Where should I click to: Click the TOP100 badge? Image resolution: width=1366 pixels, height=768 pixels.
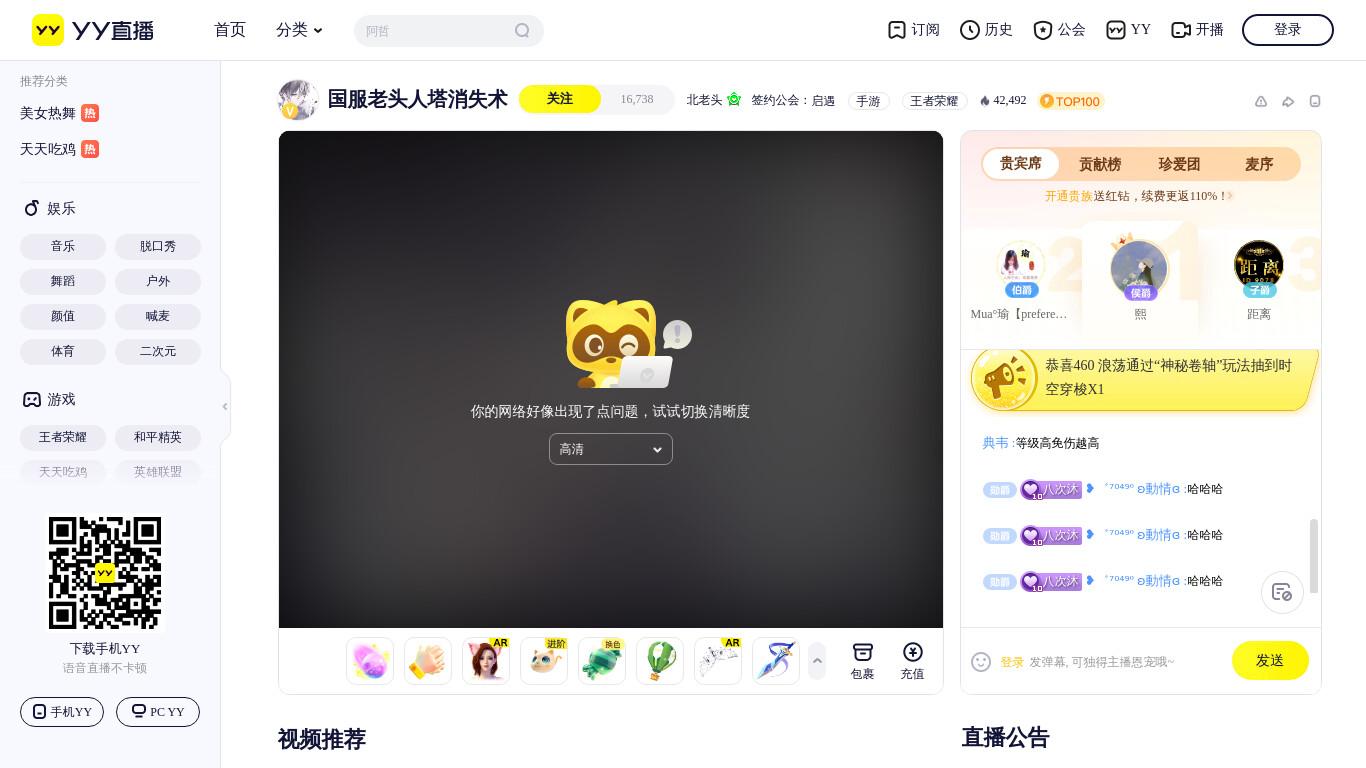coord(1071,101)
